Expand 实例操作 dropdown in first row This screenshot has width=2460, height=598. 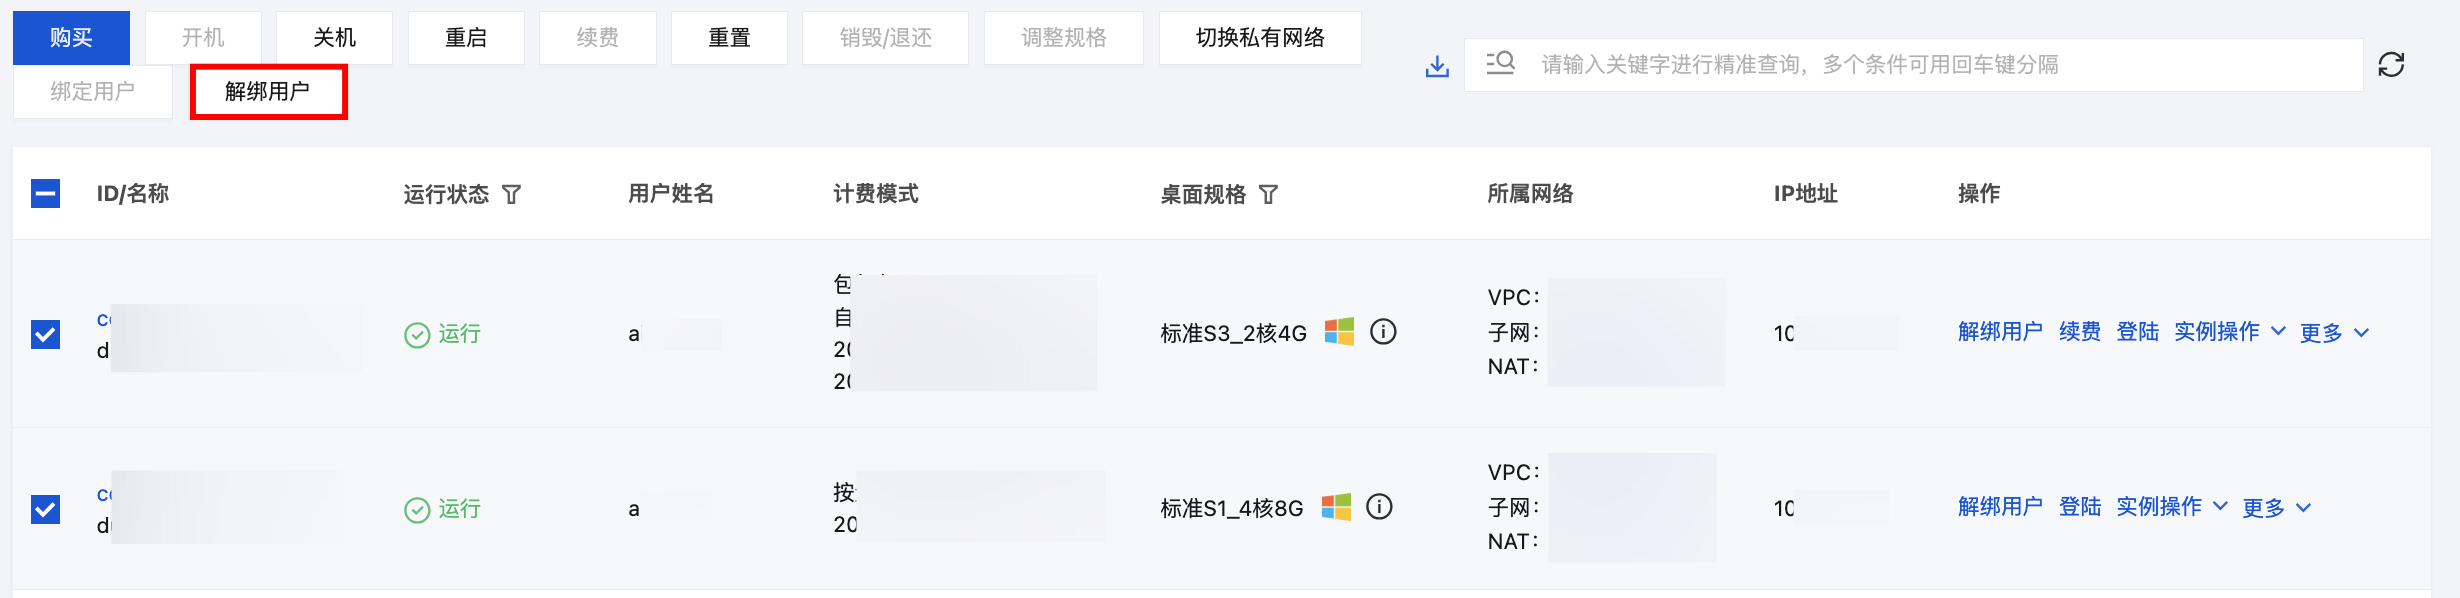click(2229, 332)
